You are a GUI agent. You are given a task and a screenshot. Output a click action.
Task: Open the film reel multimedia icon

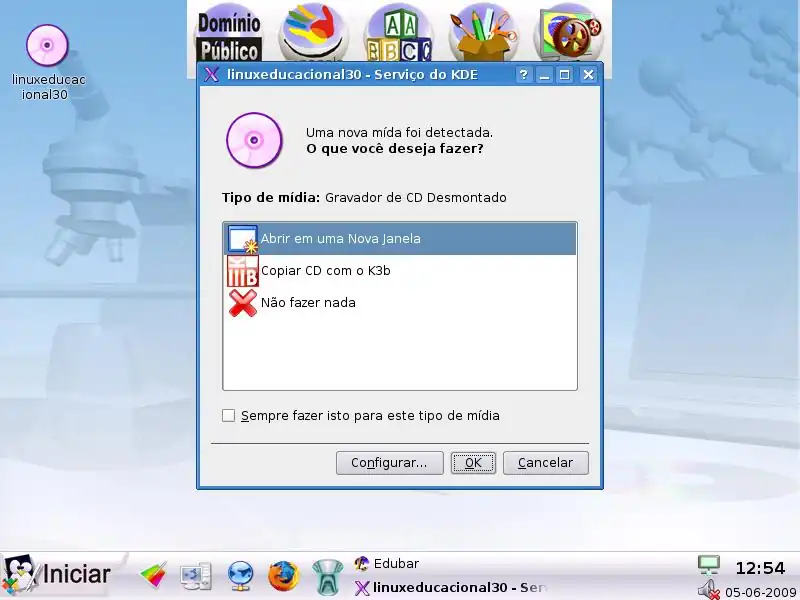coord(570,33)
